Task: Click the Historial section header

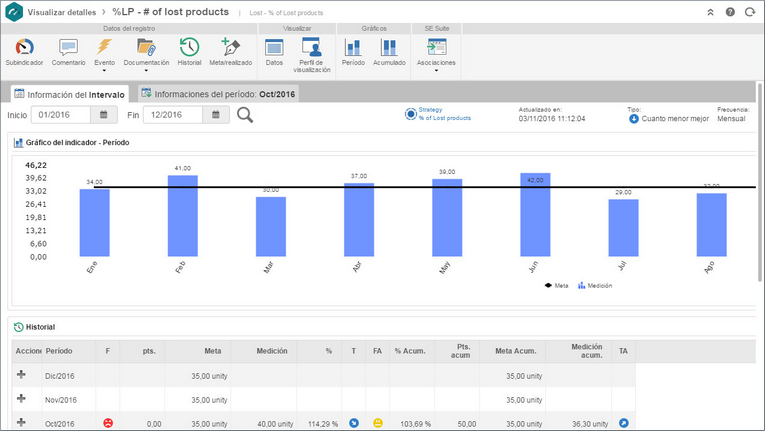Action: 40,327
